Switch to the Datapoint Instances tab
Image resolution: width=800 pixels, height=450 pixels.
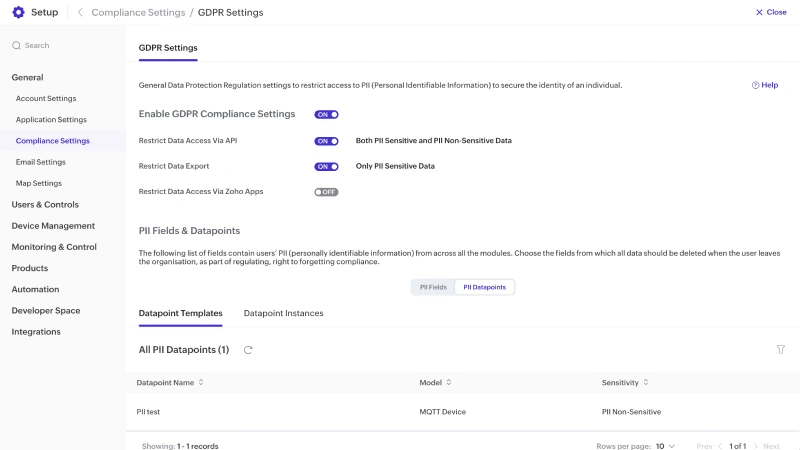pos(283,313)
